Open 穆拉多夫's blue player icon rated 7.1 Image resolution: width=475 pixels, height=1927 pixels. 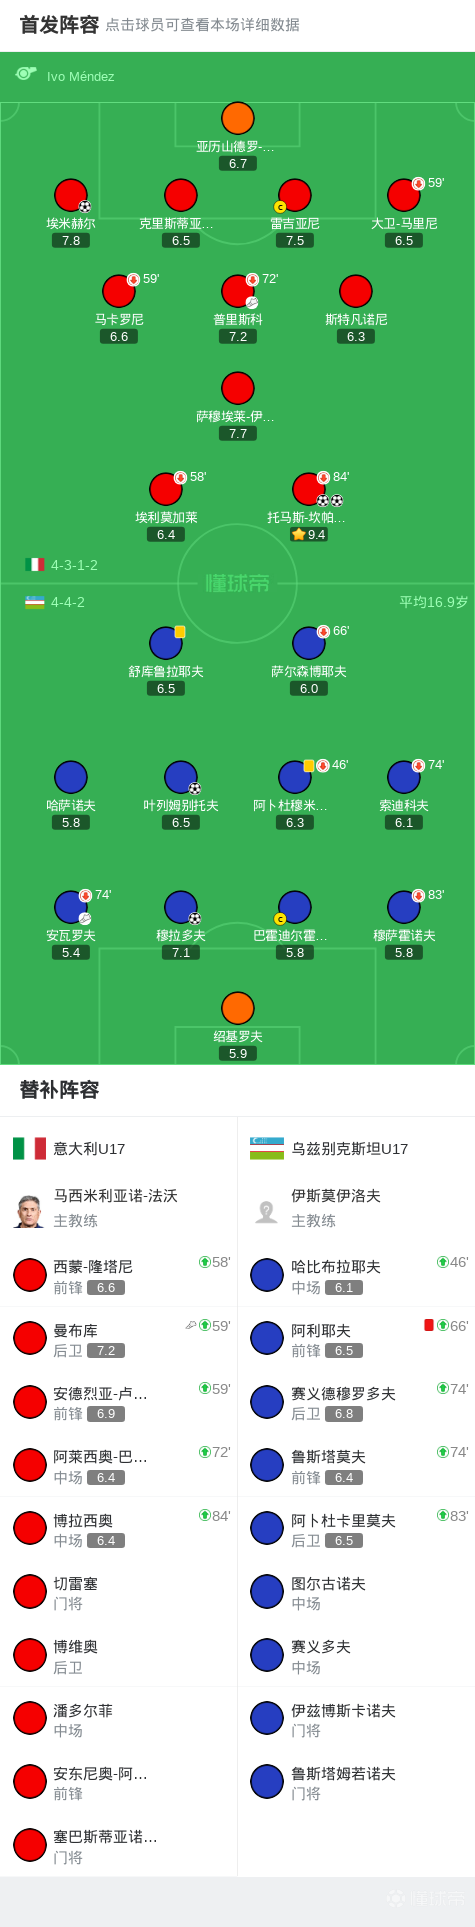181,907
